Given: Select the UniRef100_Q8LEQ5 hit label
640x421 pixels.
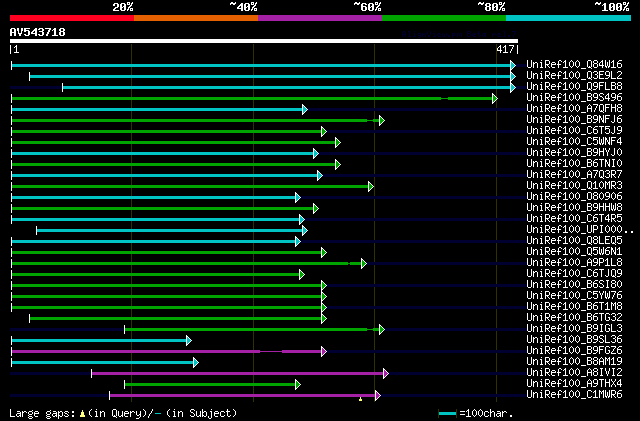Looking at the screenshot, I should click(574, 241).
